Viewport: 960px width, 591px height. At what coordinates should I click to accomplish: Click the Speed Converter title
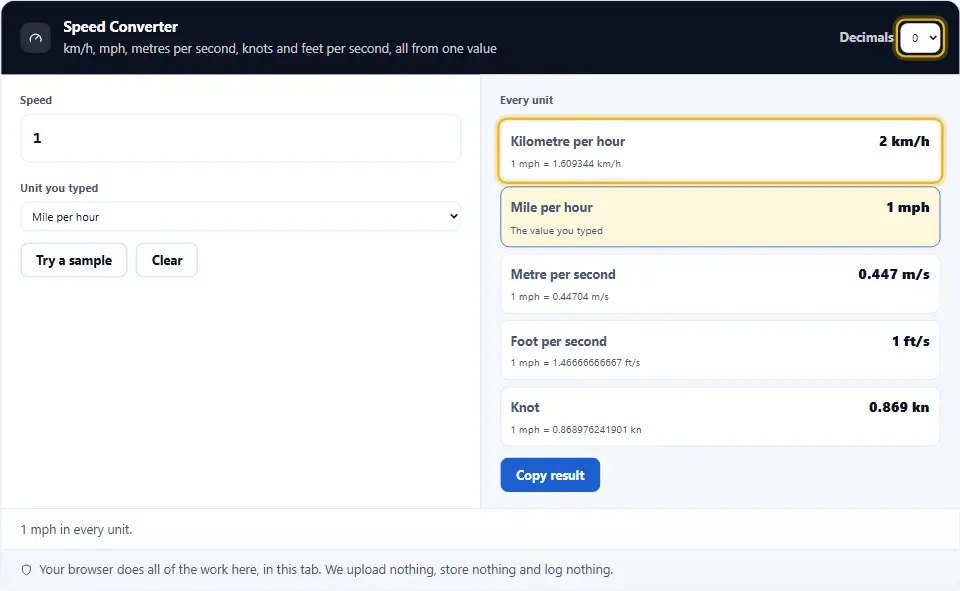(121, 27)
